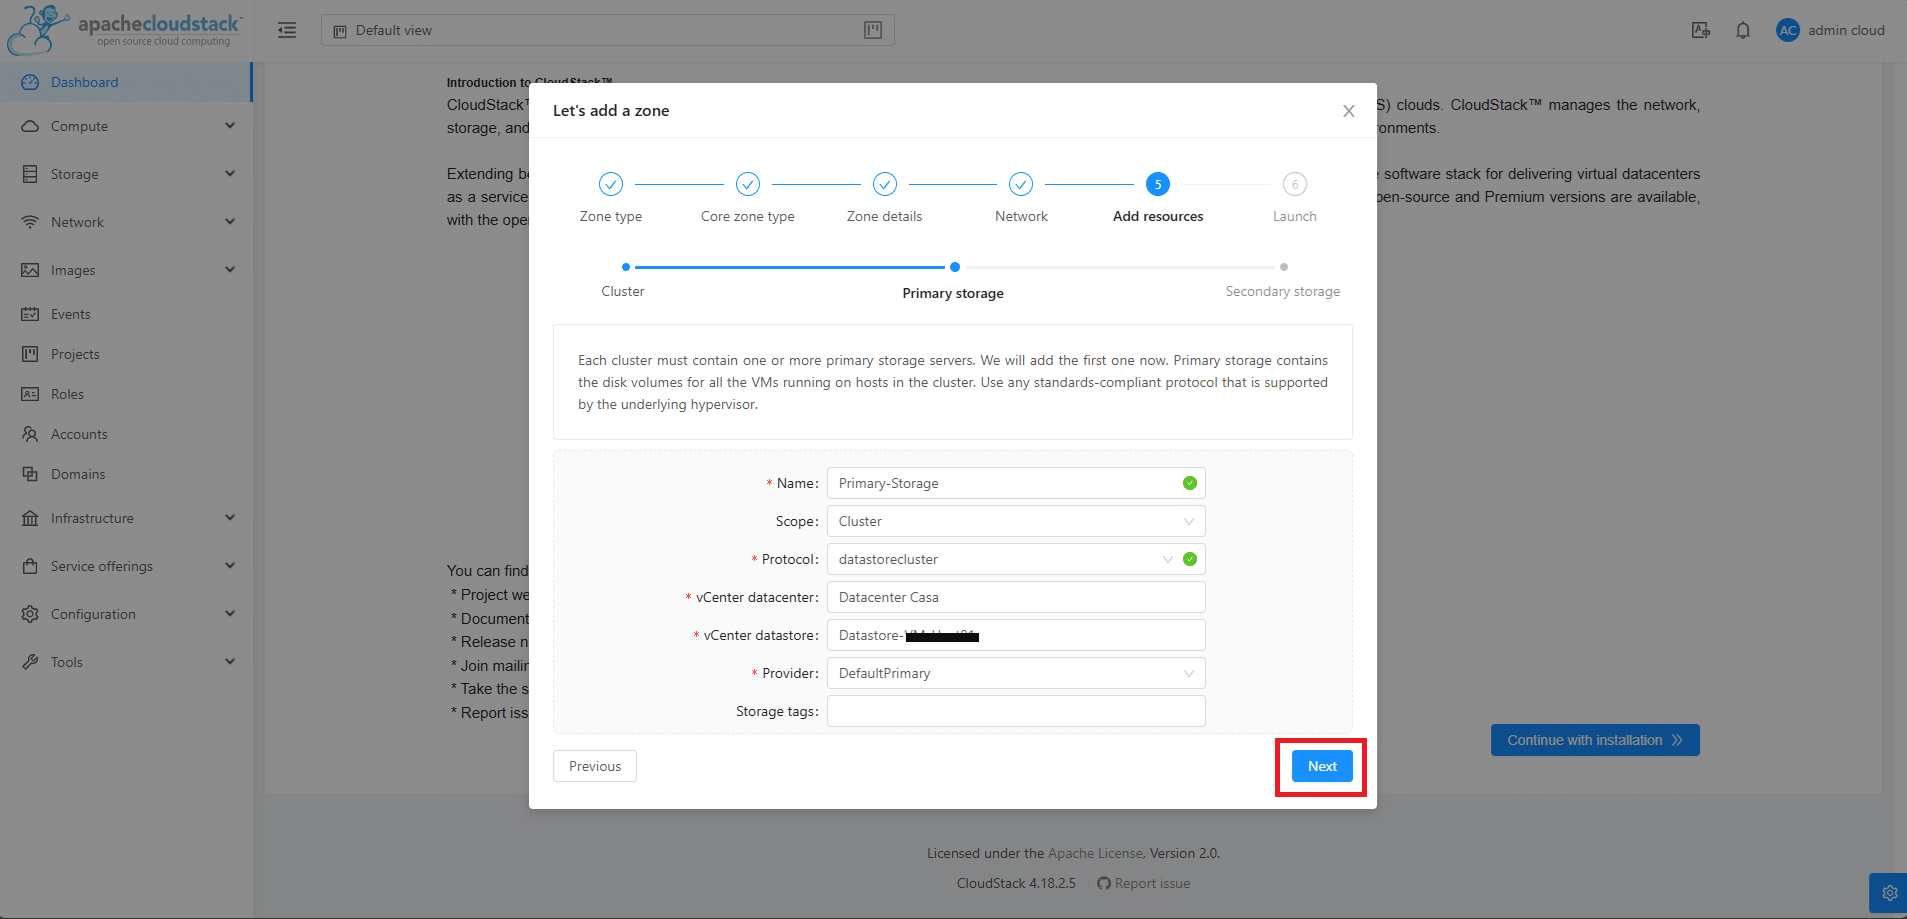This screenshot has width=1907, height=919.
Task: Select step 6 Launch
Action: point(1294,198)
